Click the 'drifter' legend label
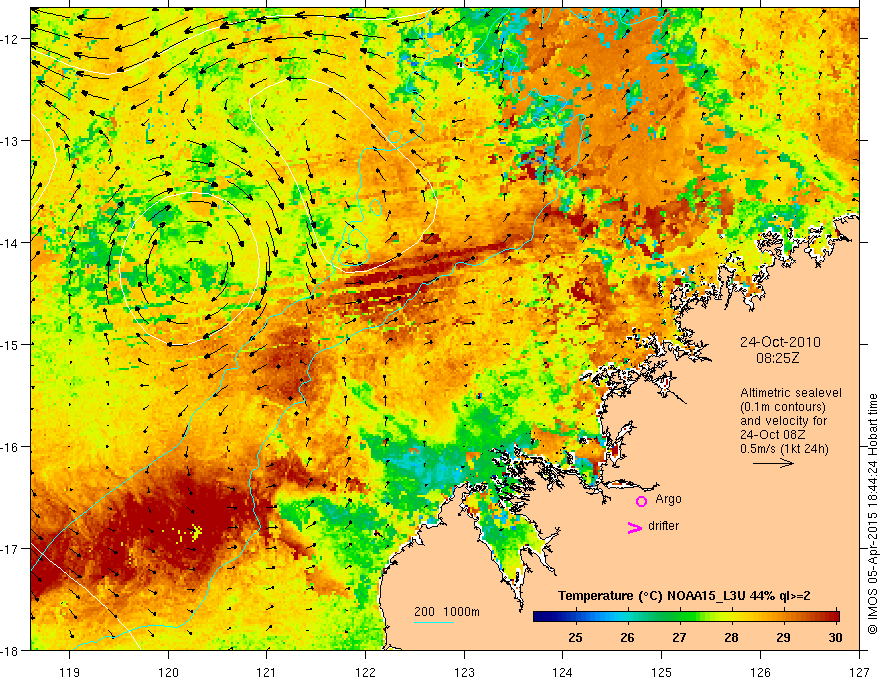The height and width of the screenshot is (680, 880). click(663, 526)
